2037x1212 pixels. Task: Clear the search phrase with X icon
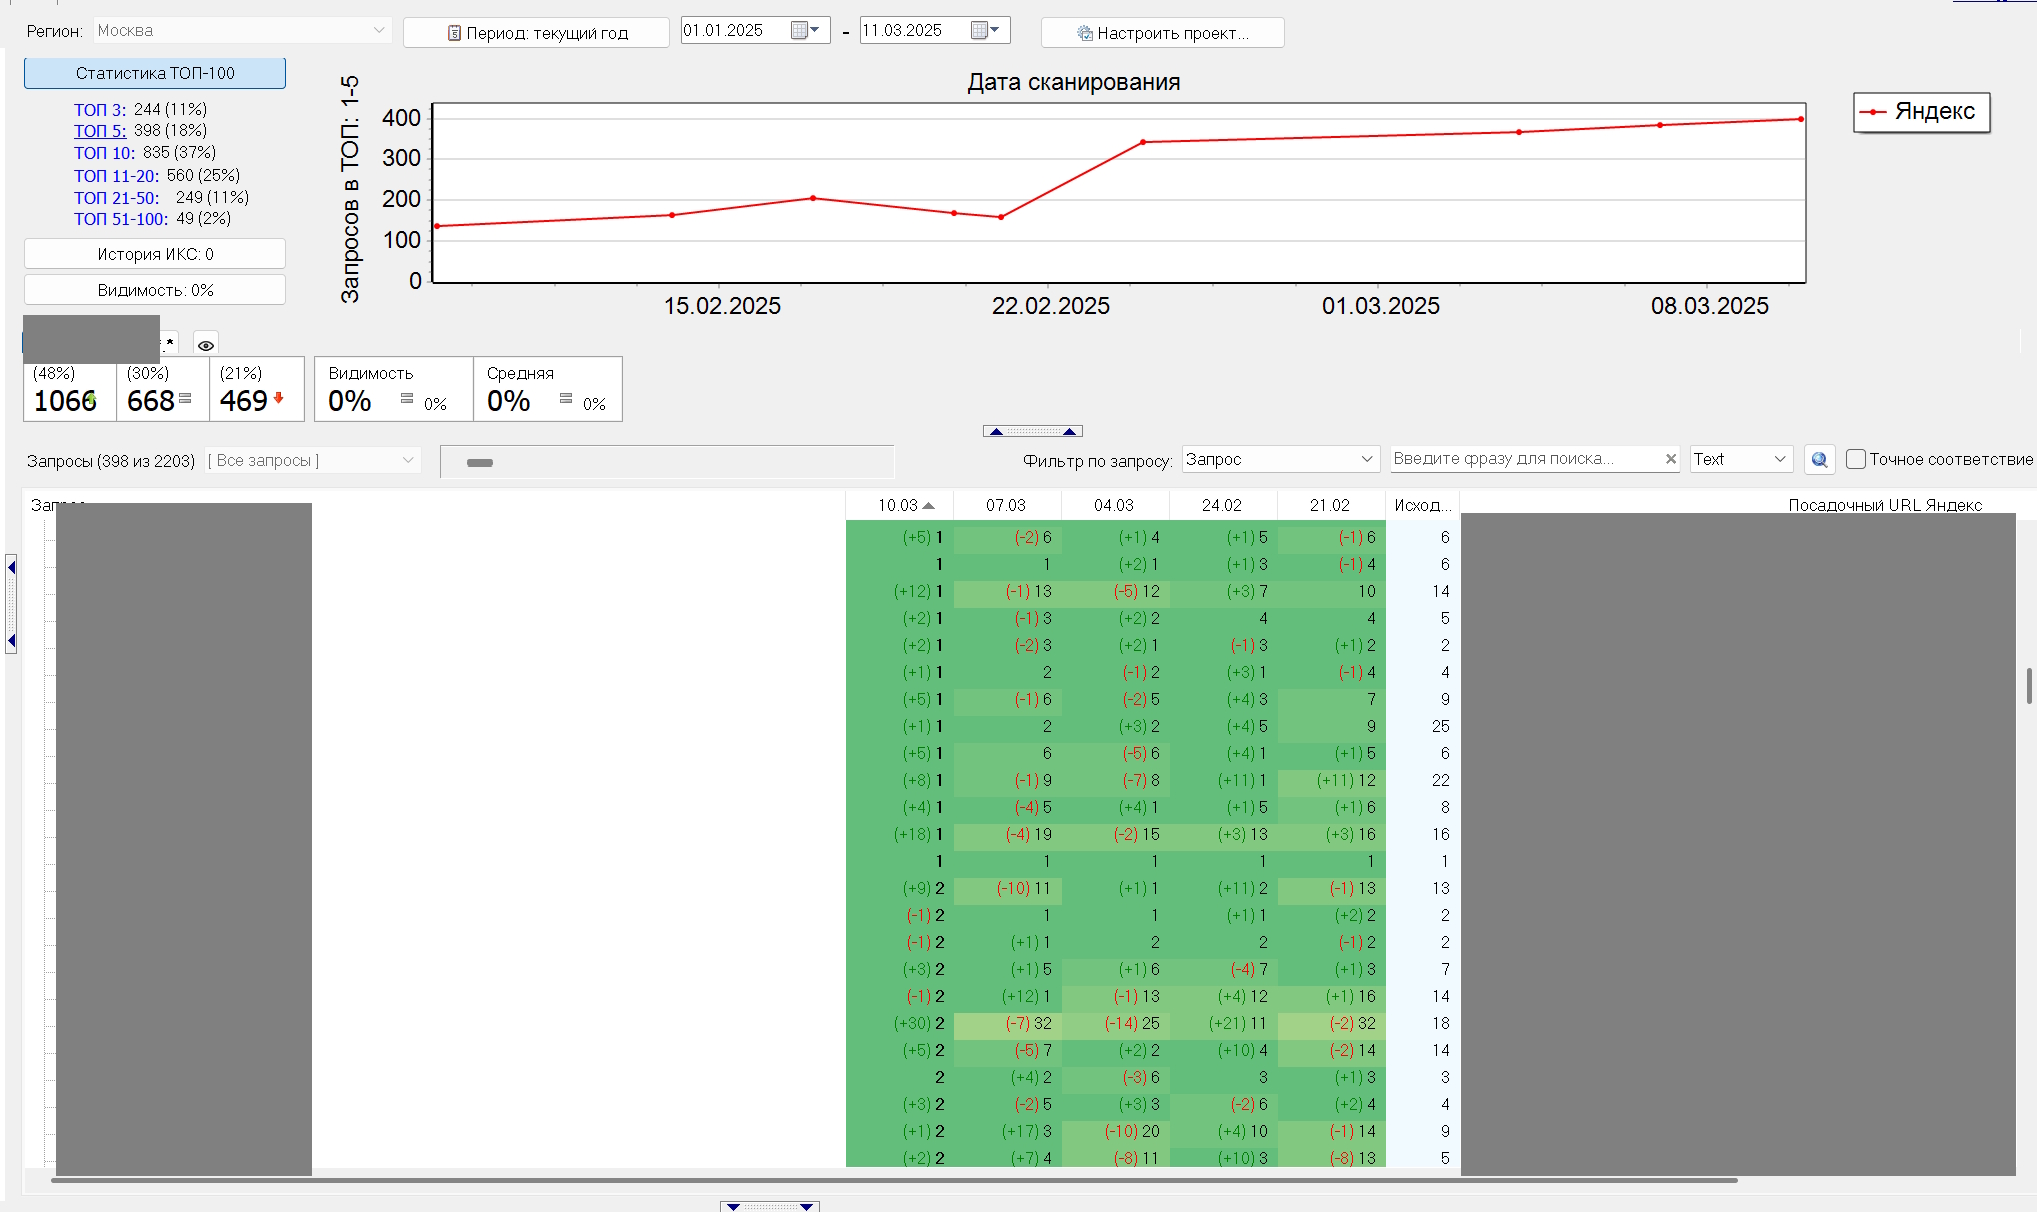1670,459
